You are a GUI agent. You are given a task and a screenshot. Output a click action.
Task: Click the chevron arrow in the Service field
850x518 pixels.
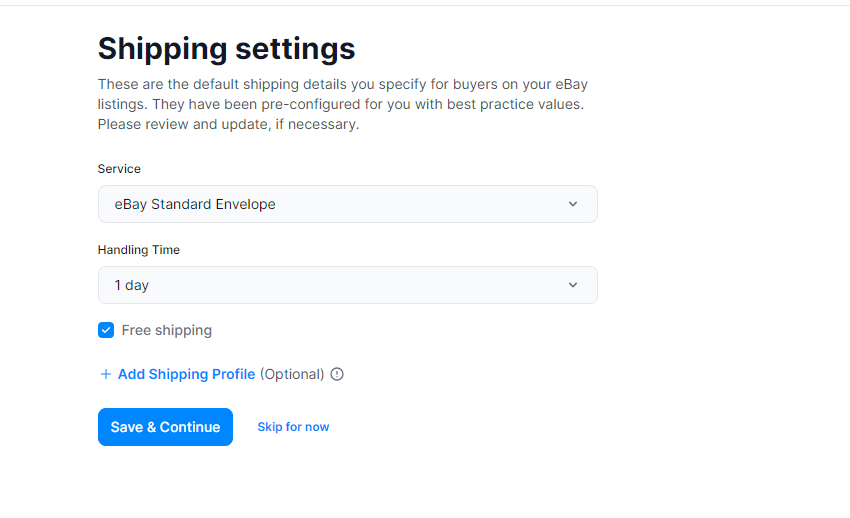point(572,204)
